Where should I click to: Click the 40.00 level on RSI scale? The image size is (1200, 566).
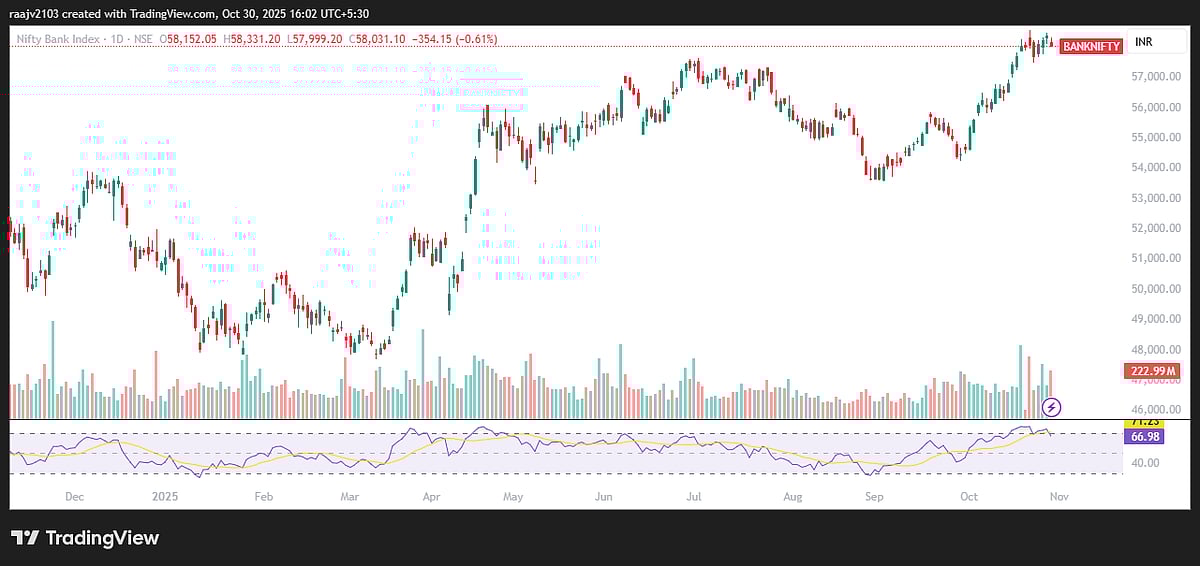[x=1143, y=463]
